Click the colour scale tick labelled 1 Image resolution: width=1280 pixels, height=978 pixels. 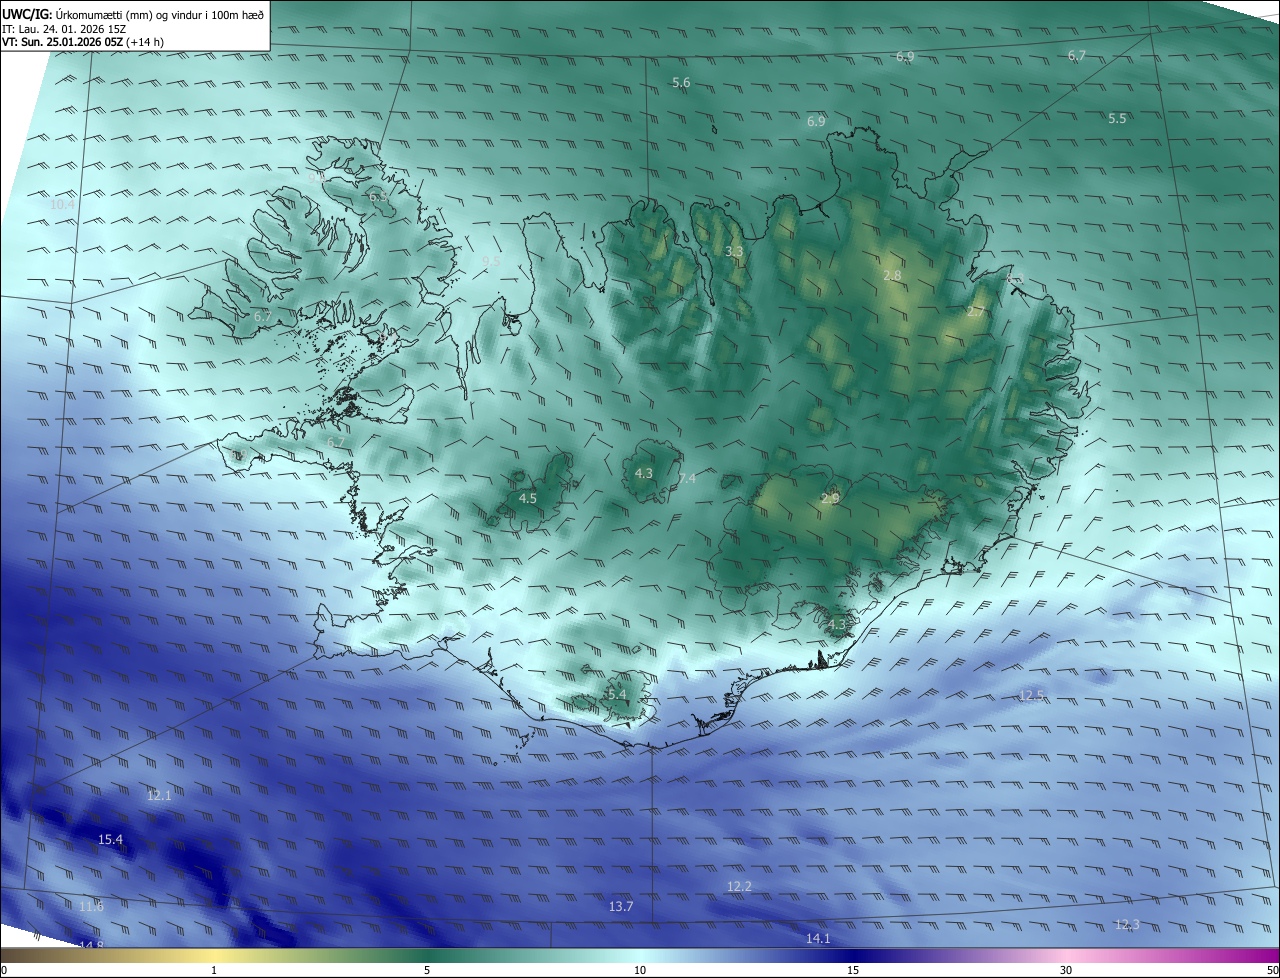[214, 970]
